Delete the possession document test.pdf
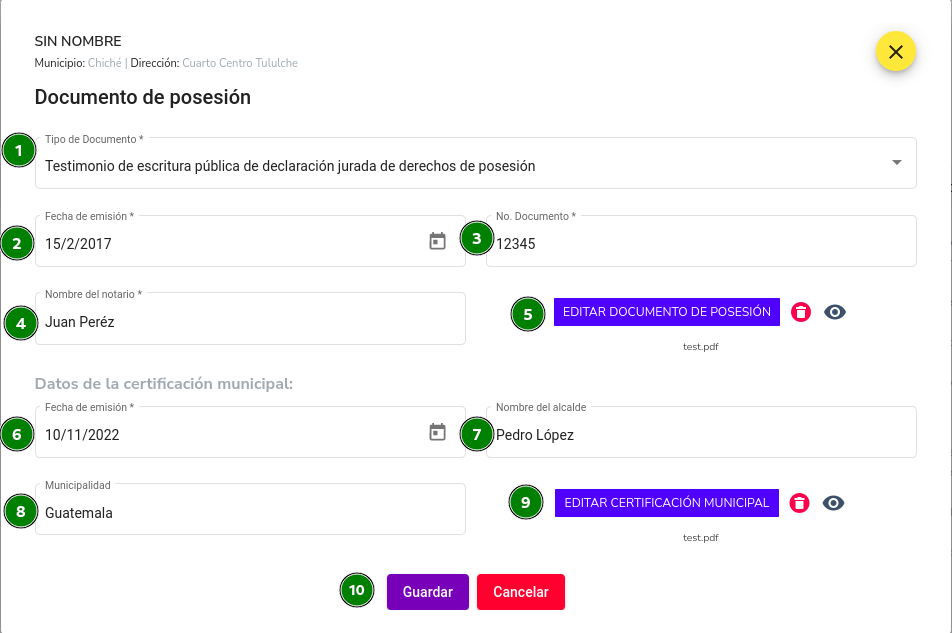Viewport: 952px width, 633px height. (801, 312)
